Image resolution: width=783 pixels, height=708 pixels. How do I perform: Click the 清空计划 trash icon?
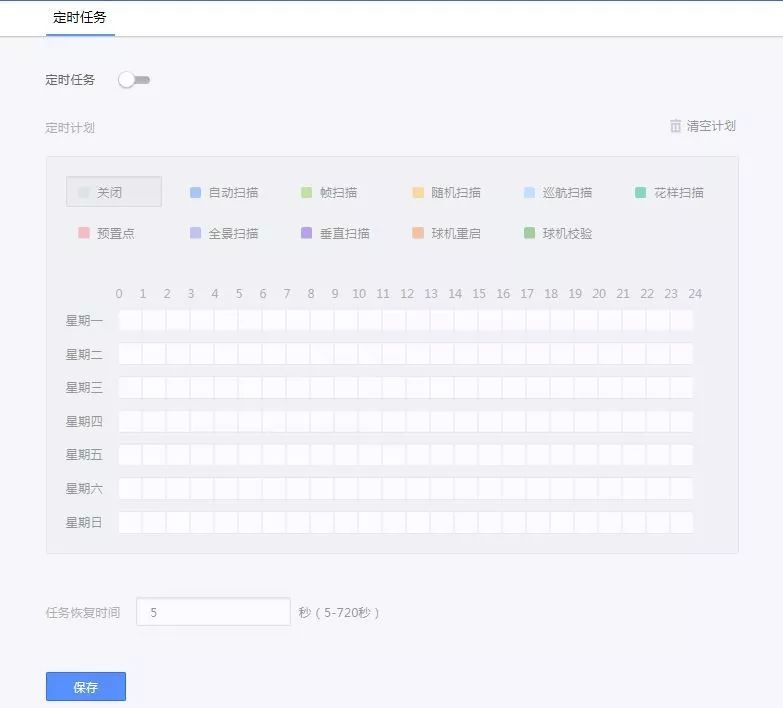[676, 126]
